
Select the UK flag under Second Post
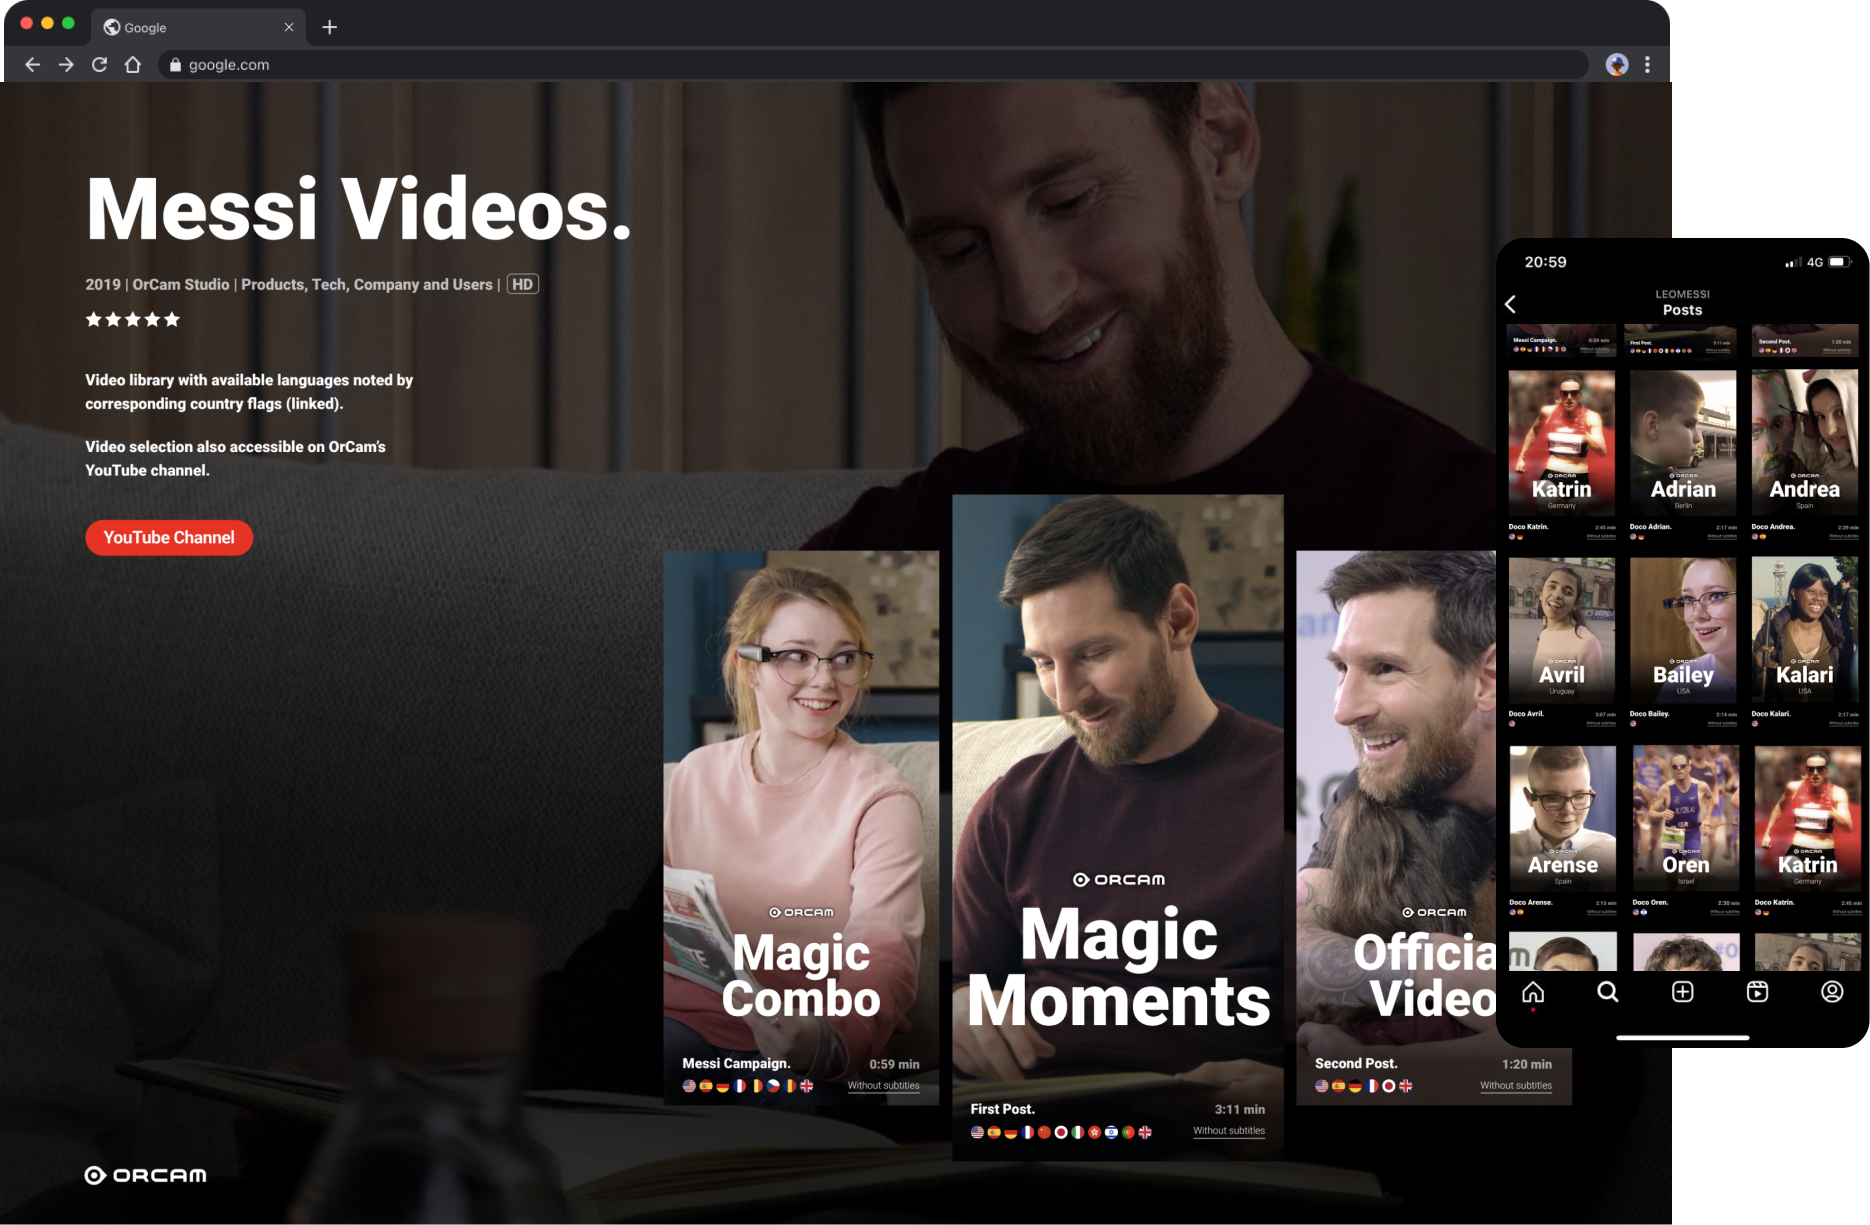[x=1405, y=1086]
